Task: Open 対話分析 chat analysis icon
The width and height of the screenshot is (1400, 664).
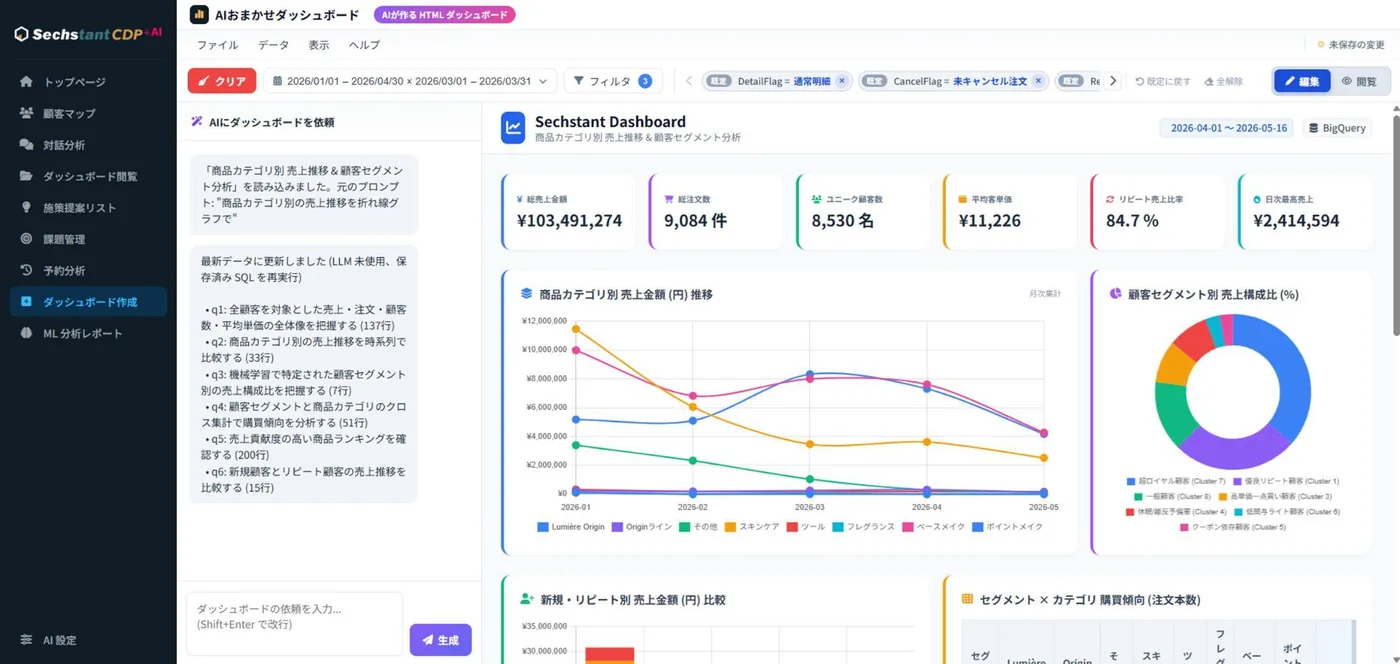Action: pos(26,145)
